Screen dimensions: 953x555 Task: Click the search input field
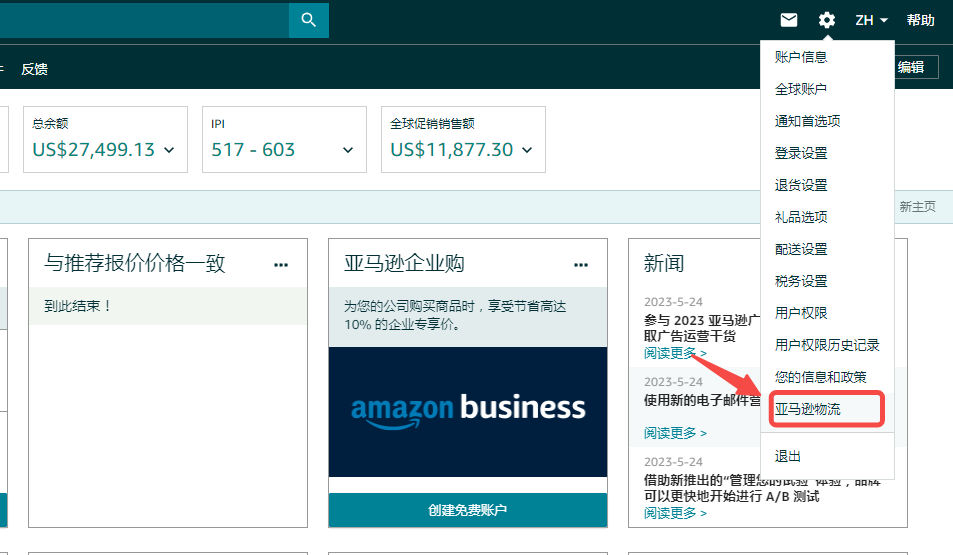tap(144, 20)
